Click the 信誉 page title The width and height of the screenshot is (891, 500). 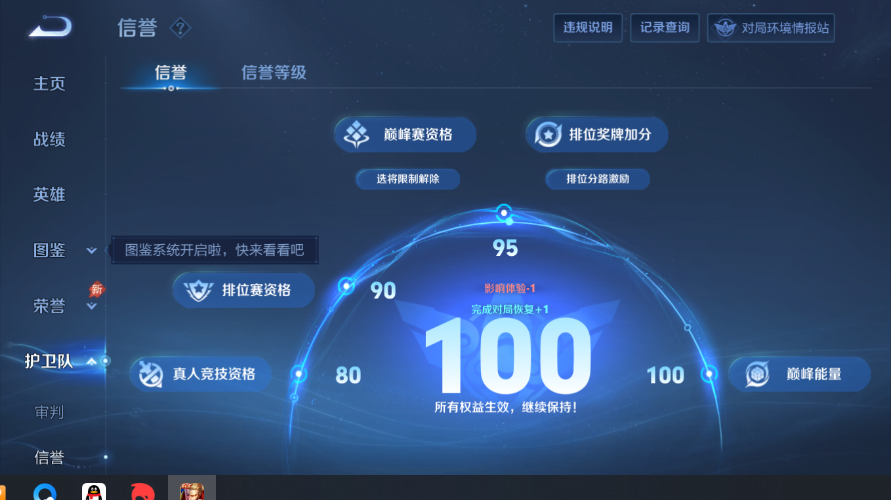[x=137, y=27]
